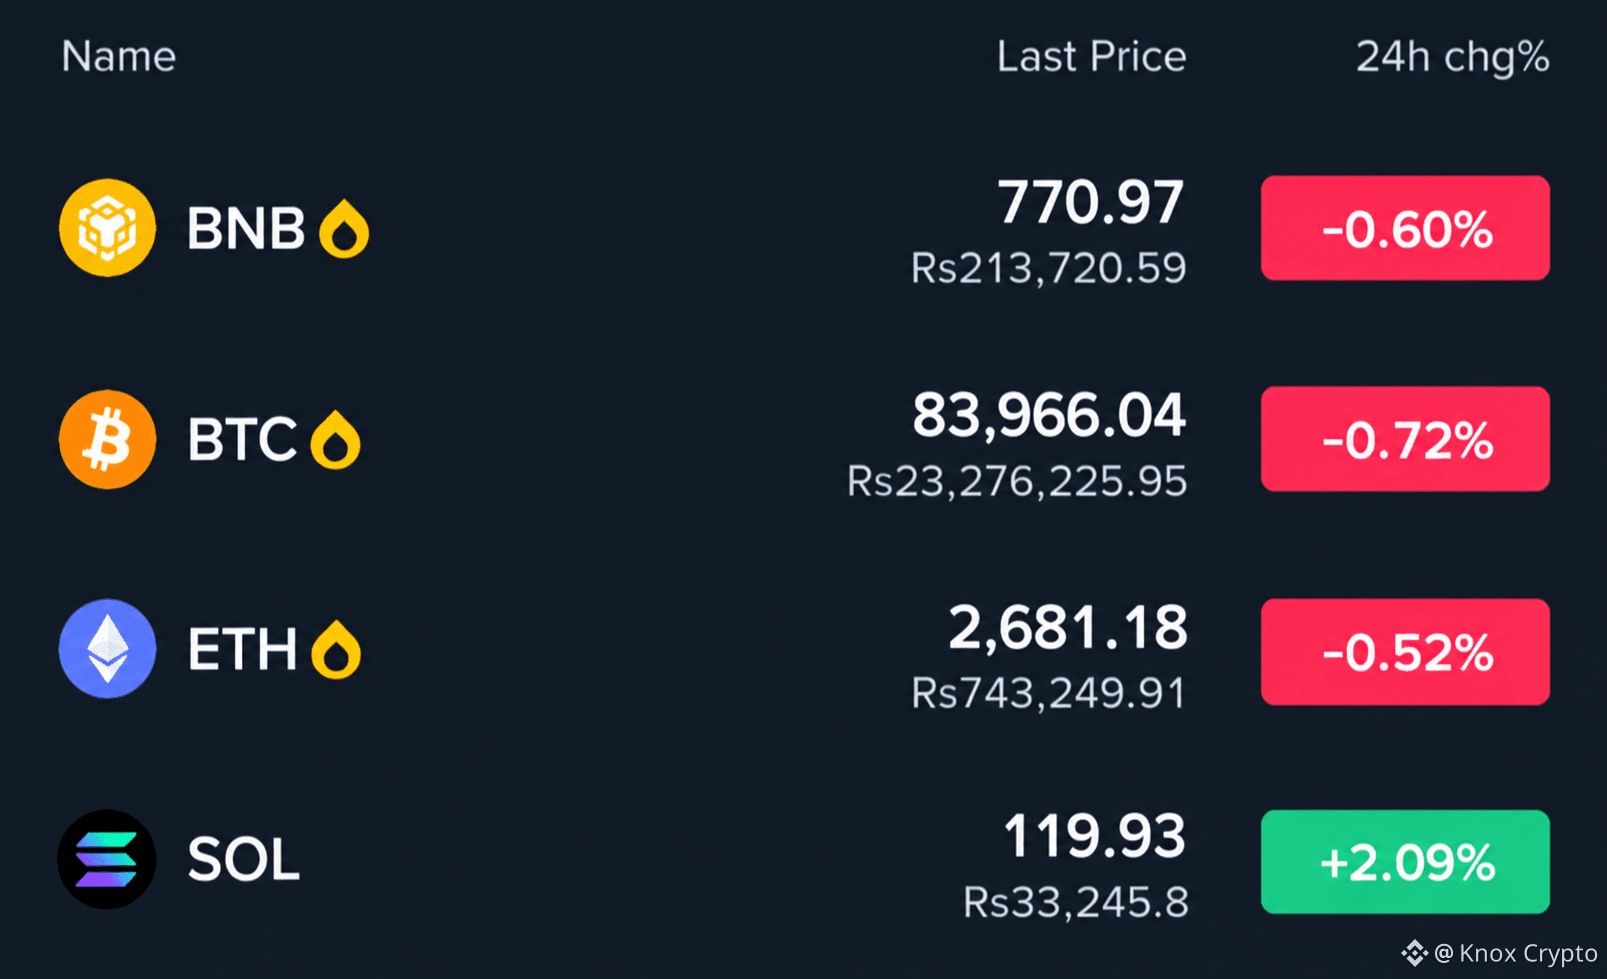The width and height of the screenshot is (1607, 979).
Task: Select the SOL ticker name
Action: point(244,860)
